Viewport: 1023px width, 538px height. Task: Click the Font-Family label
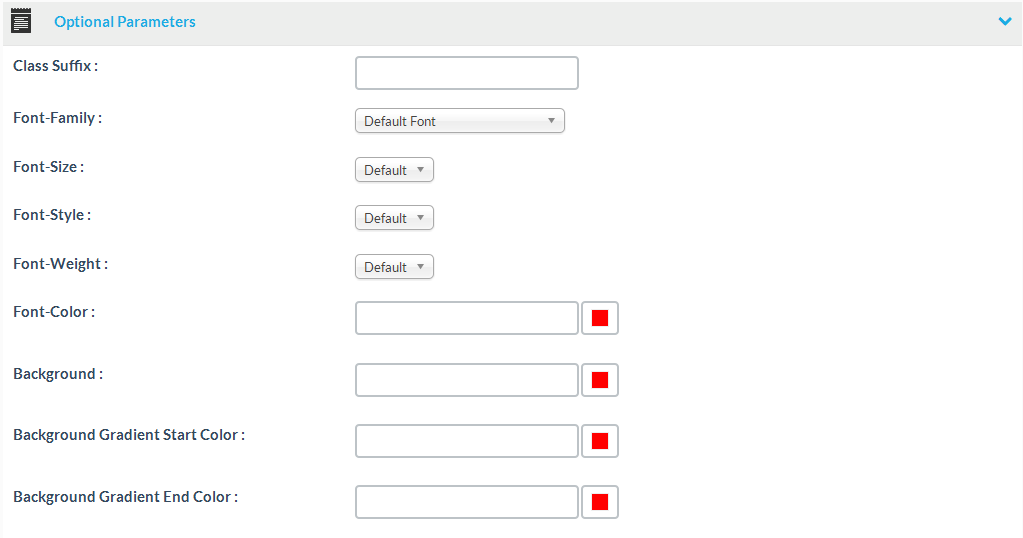pos(57,118)
